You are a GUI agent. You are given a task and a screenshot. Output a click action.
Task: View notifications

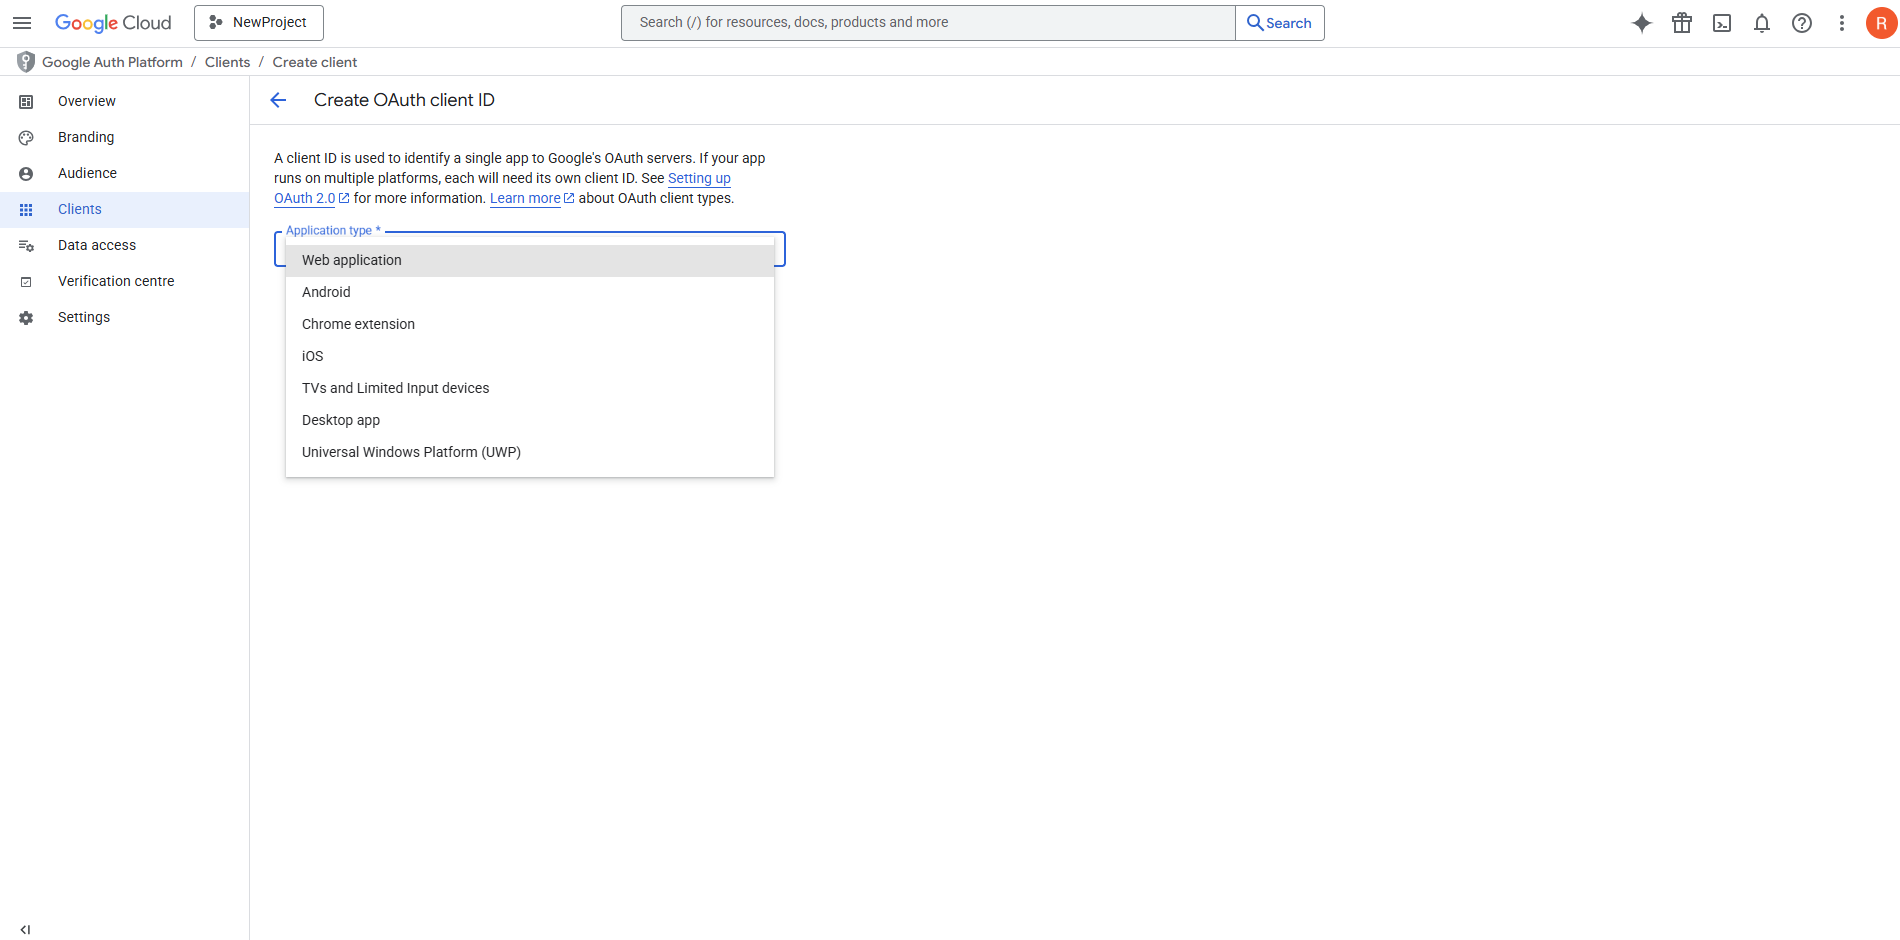coord(1762,22)
